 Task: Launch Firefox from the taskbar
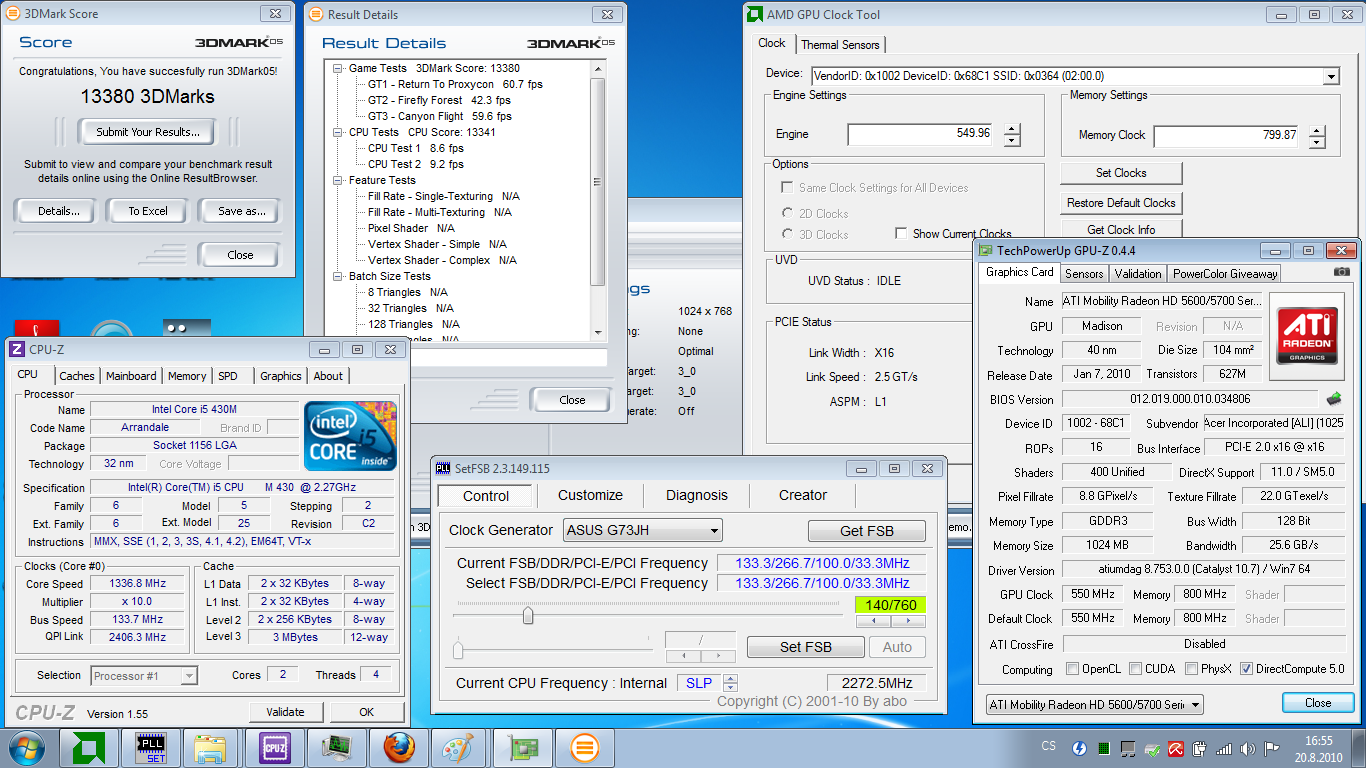[398, 747]
